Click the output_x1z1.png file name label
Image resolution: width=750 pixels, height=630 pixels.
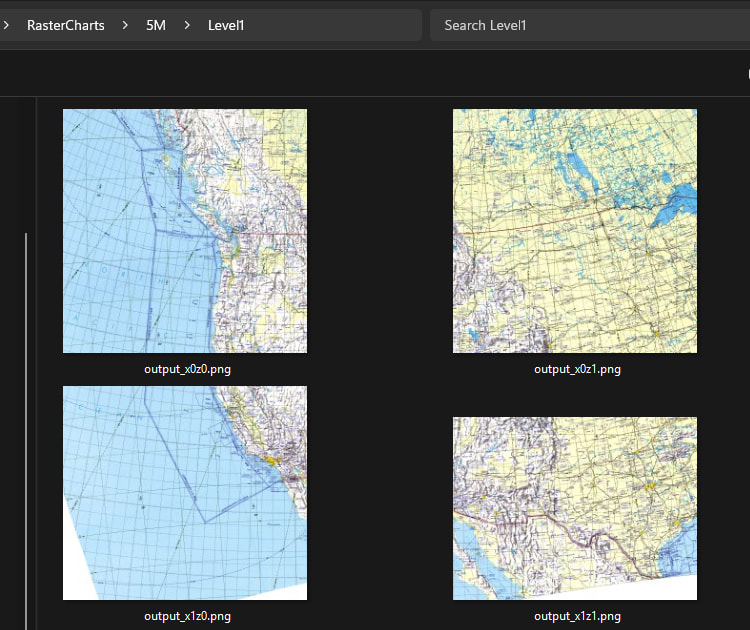(x=577, y=616)
